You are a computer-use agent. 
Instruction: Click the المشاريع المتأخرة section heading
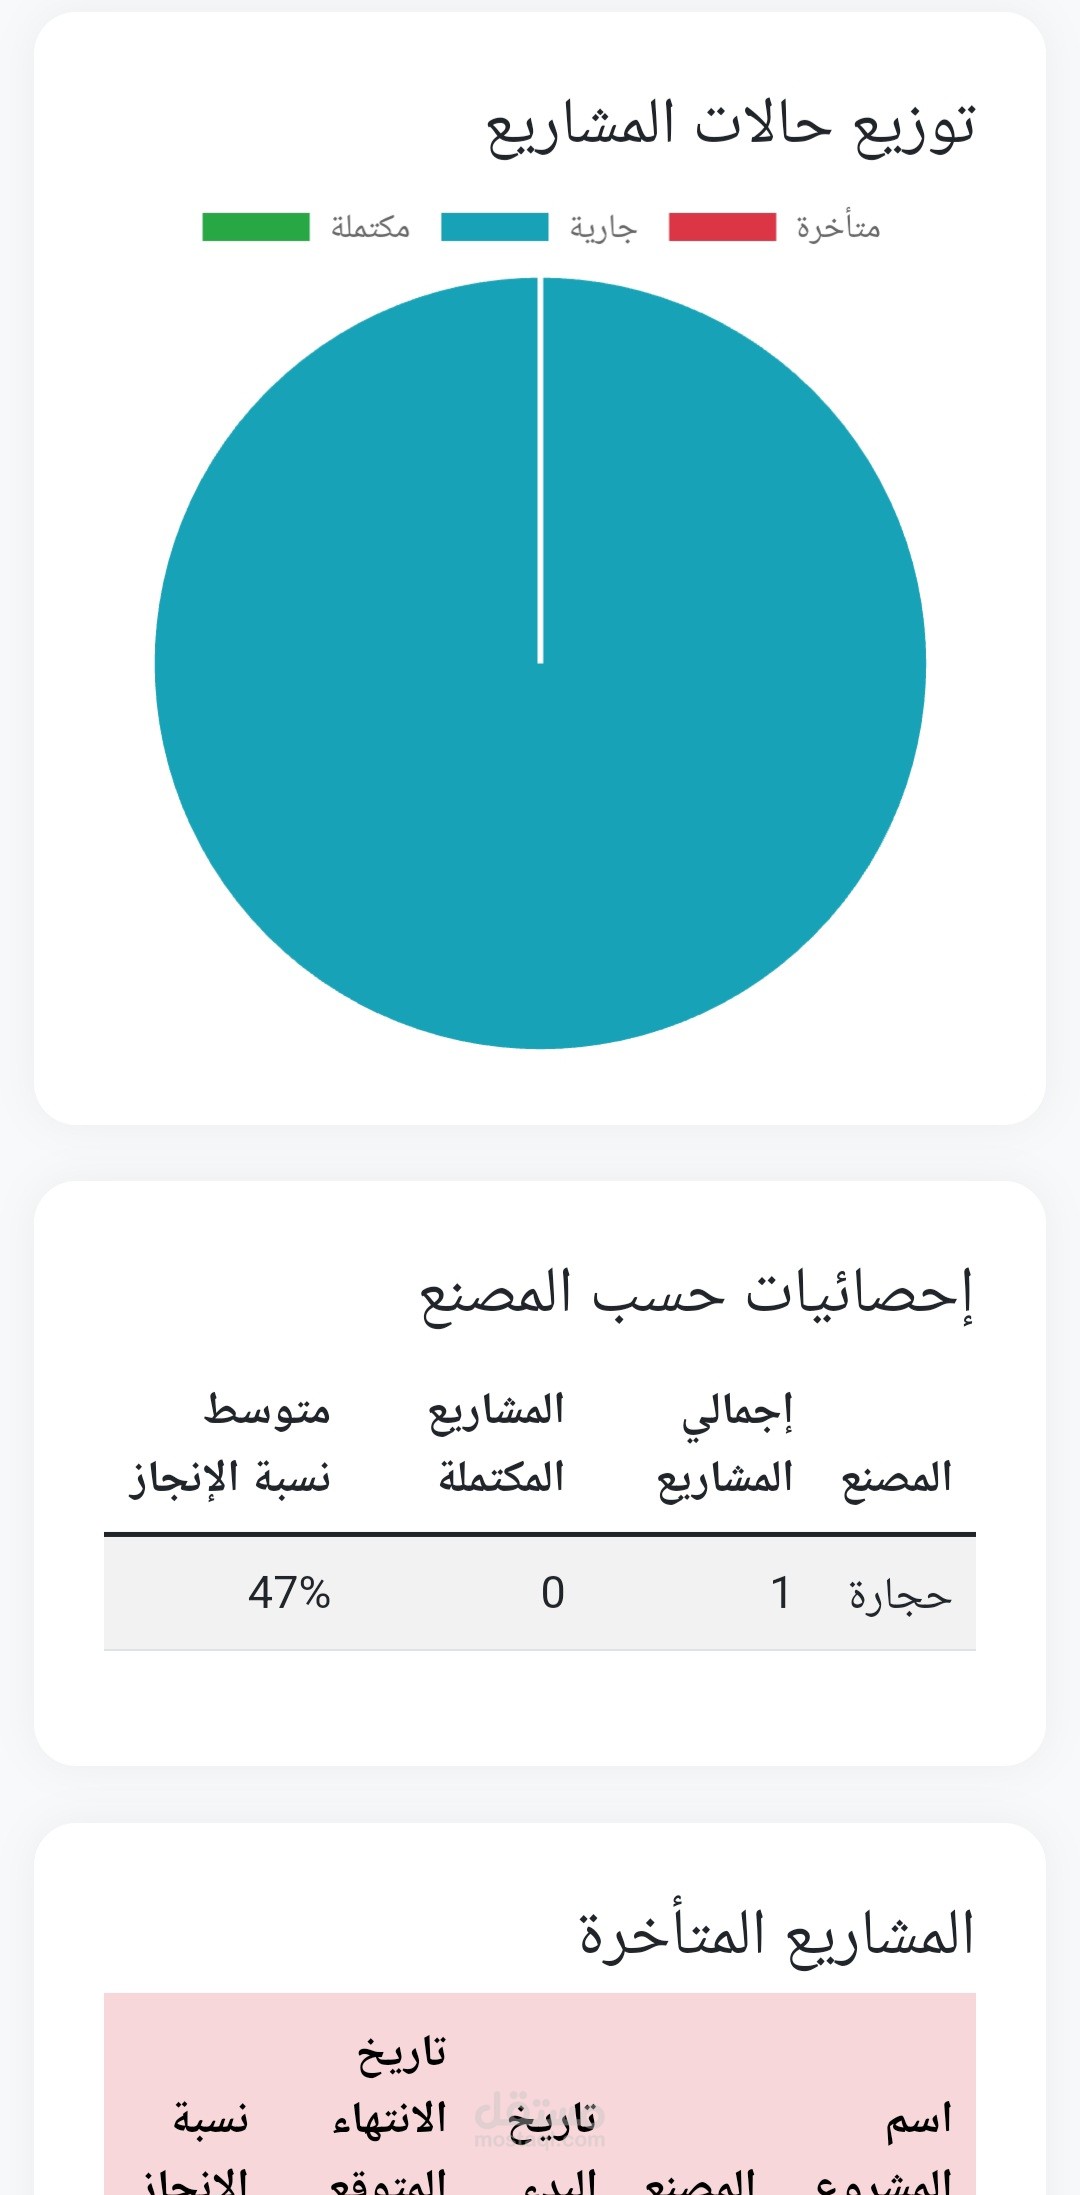(x=776, y=1935)
